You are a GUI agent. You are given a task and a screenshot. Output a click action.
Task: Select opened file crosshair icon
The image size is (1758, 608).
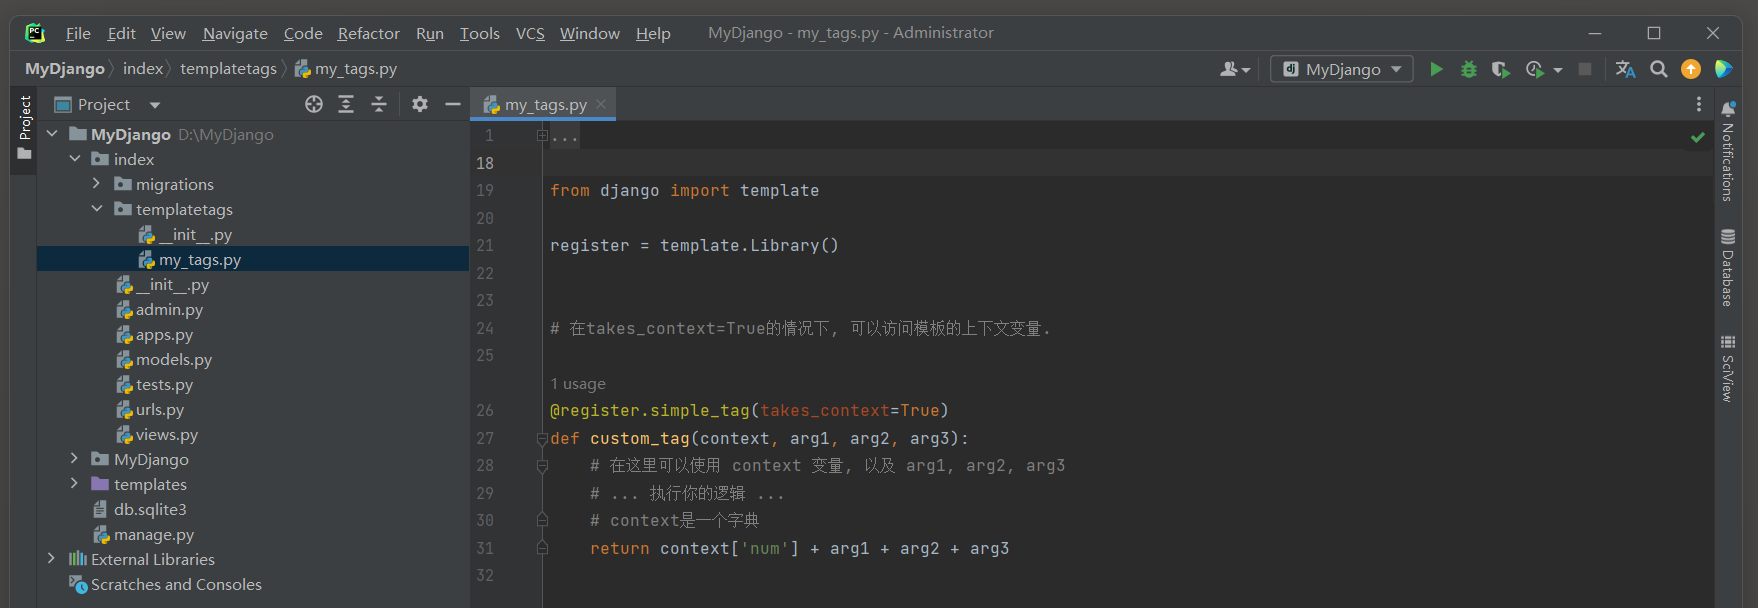coord(314,104)
